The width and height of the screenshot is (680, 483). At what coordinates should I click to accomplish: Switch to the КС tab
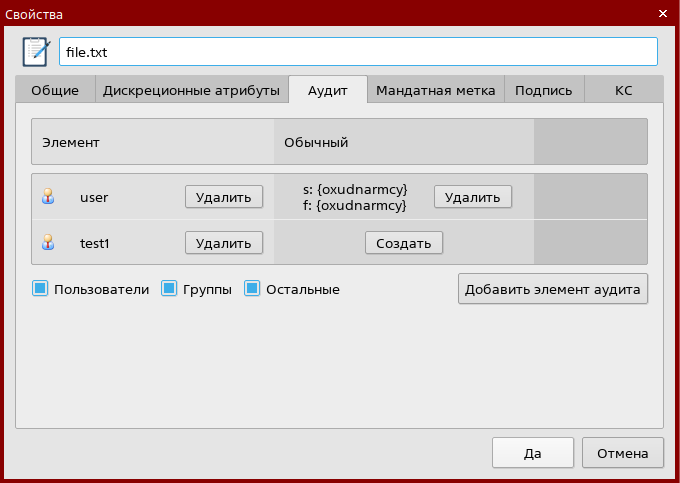click(623, 90)
